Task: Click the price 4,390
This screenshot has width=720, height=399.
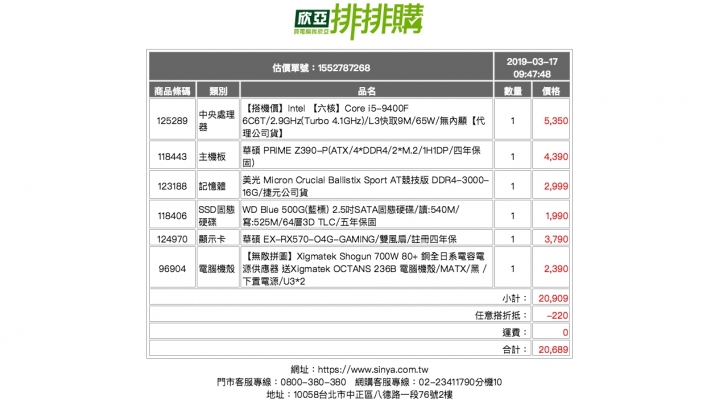Action: pos(556,157)
